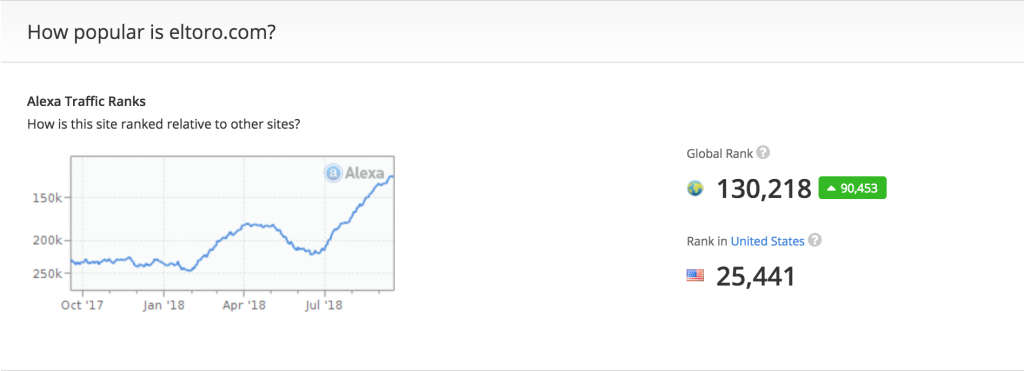Click the 250k label on the rank axis
The image size is (1024, 371).
pyautogui.click(x=47, y=274)
